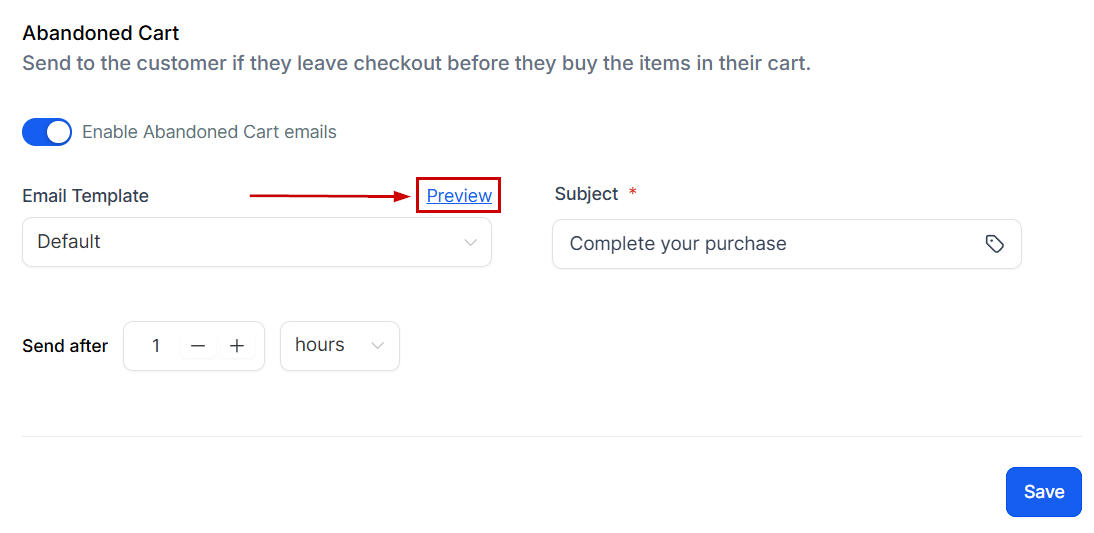The width and height of the screenshot is (1094, 533).
Task: Click the chevron arrow in Email Template box
Action: [470, 243]
